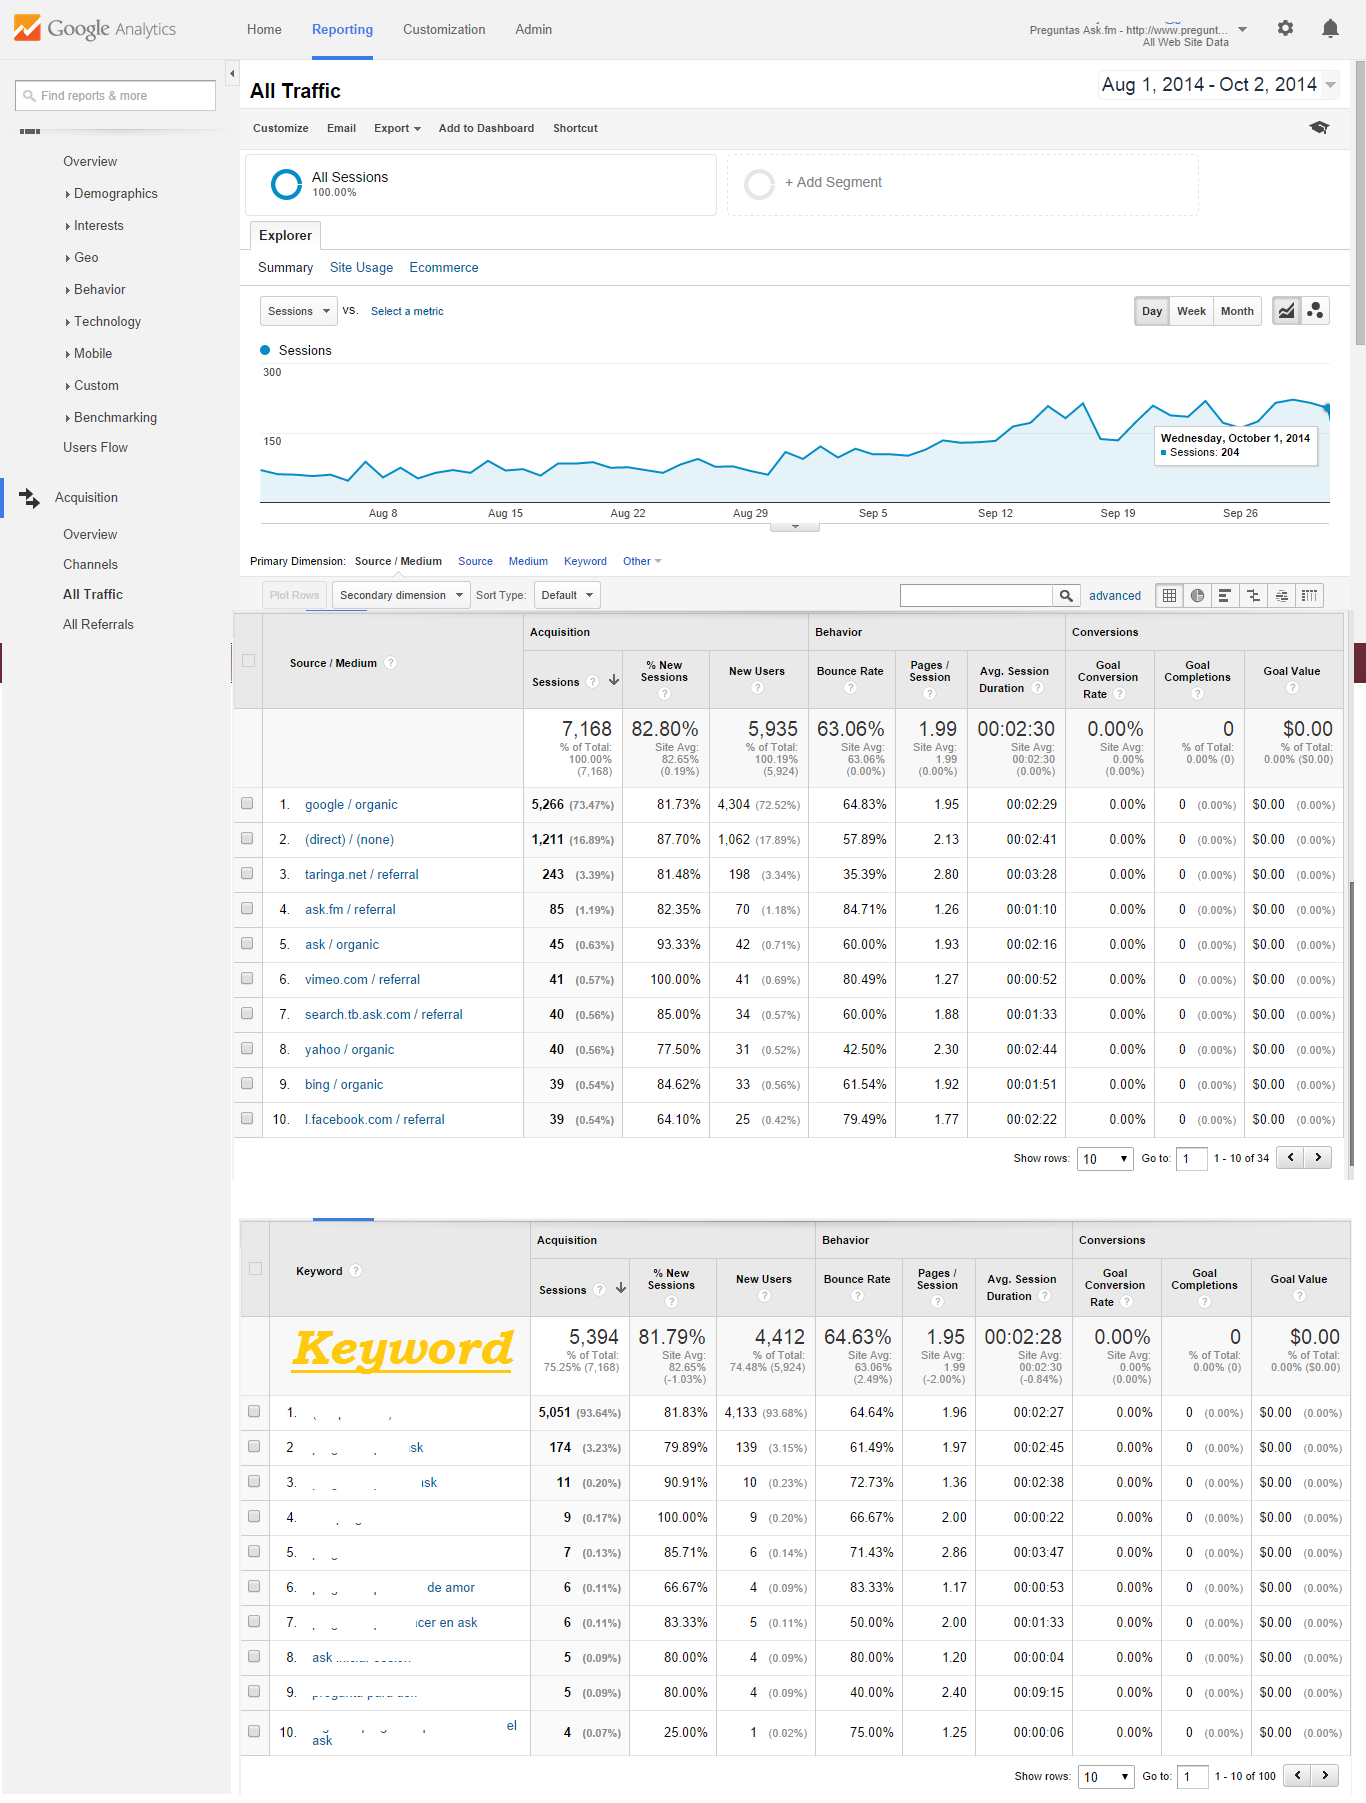Click Select a metric link

coord(407,311)
